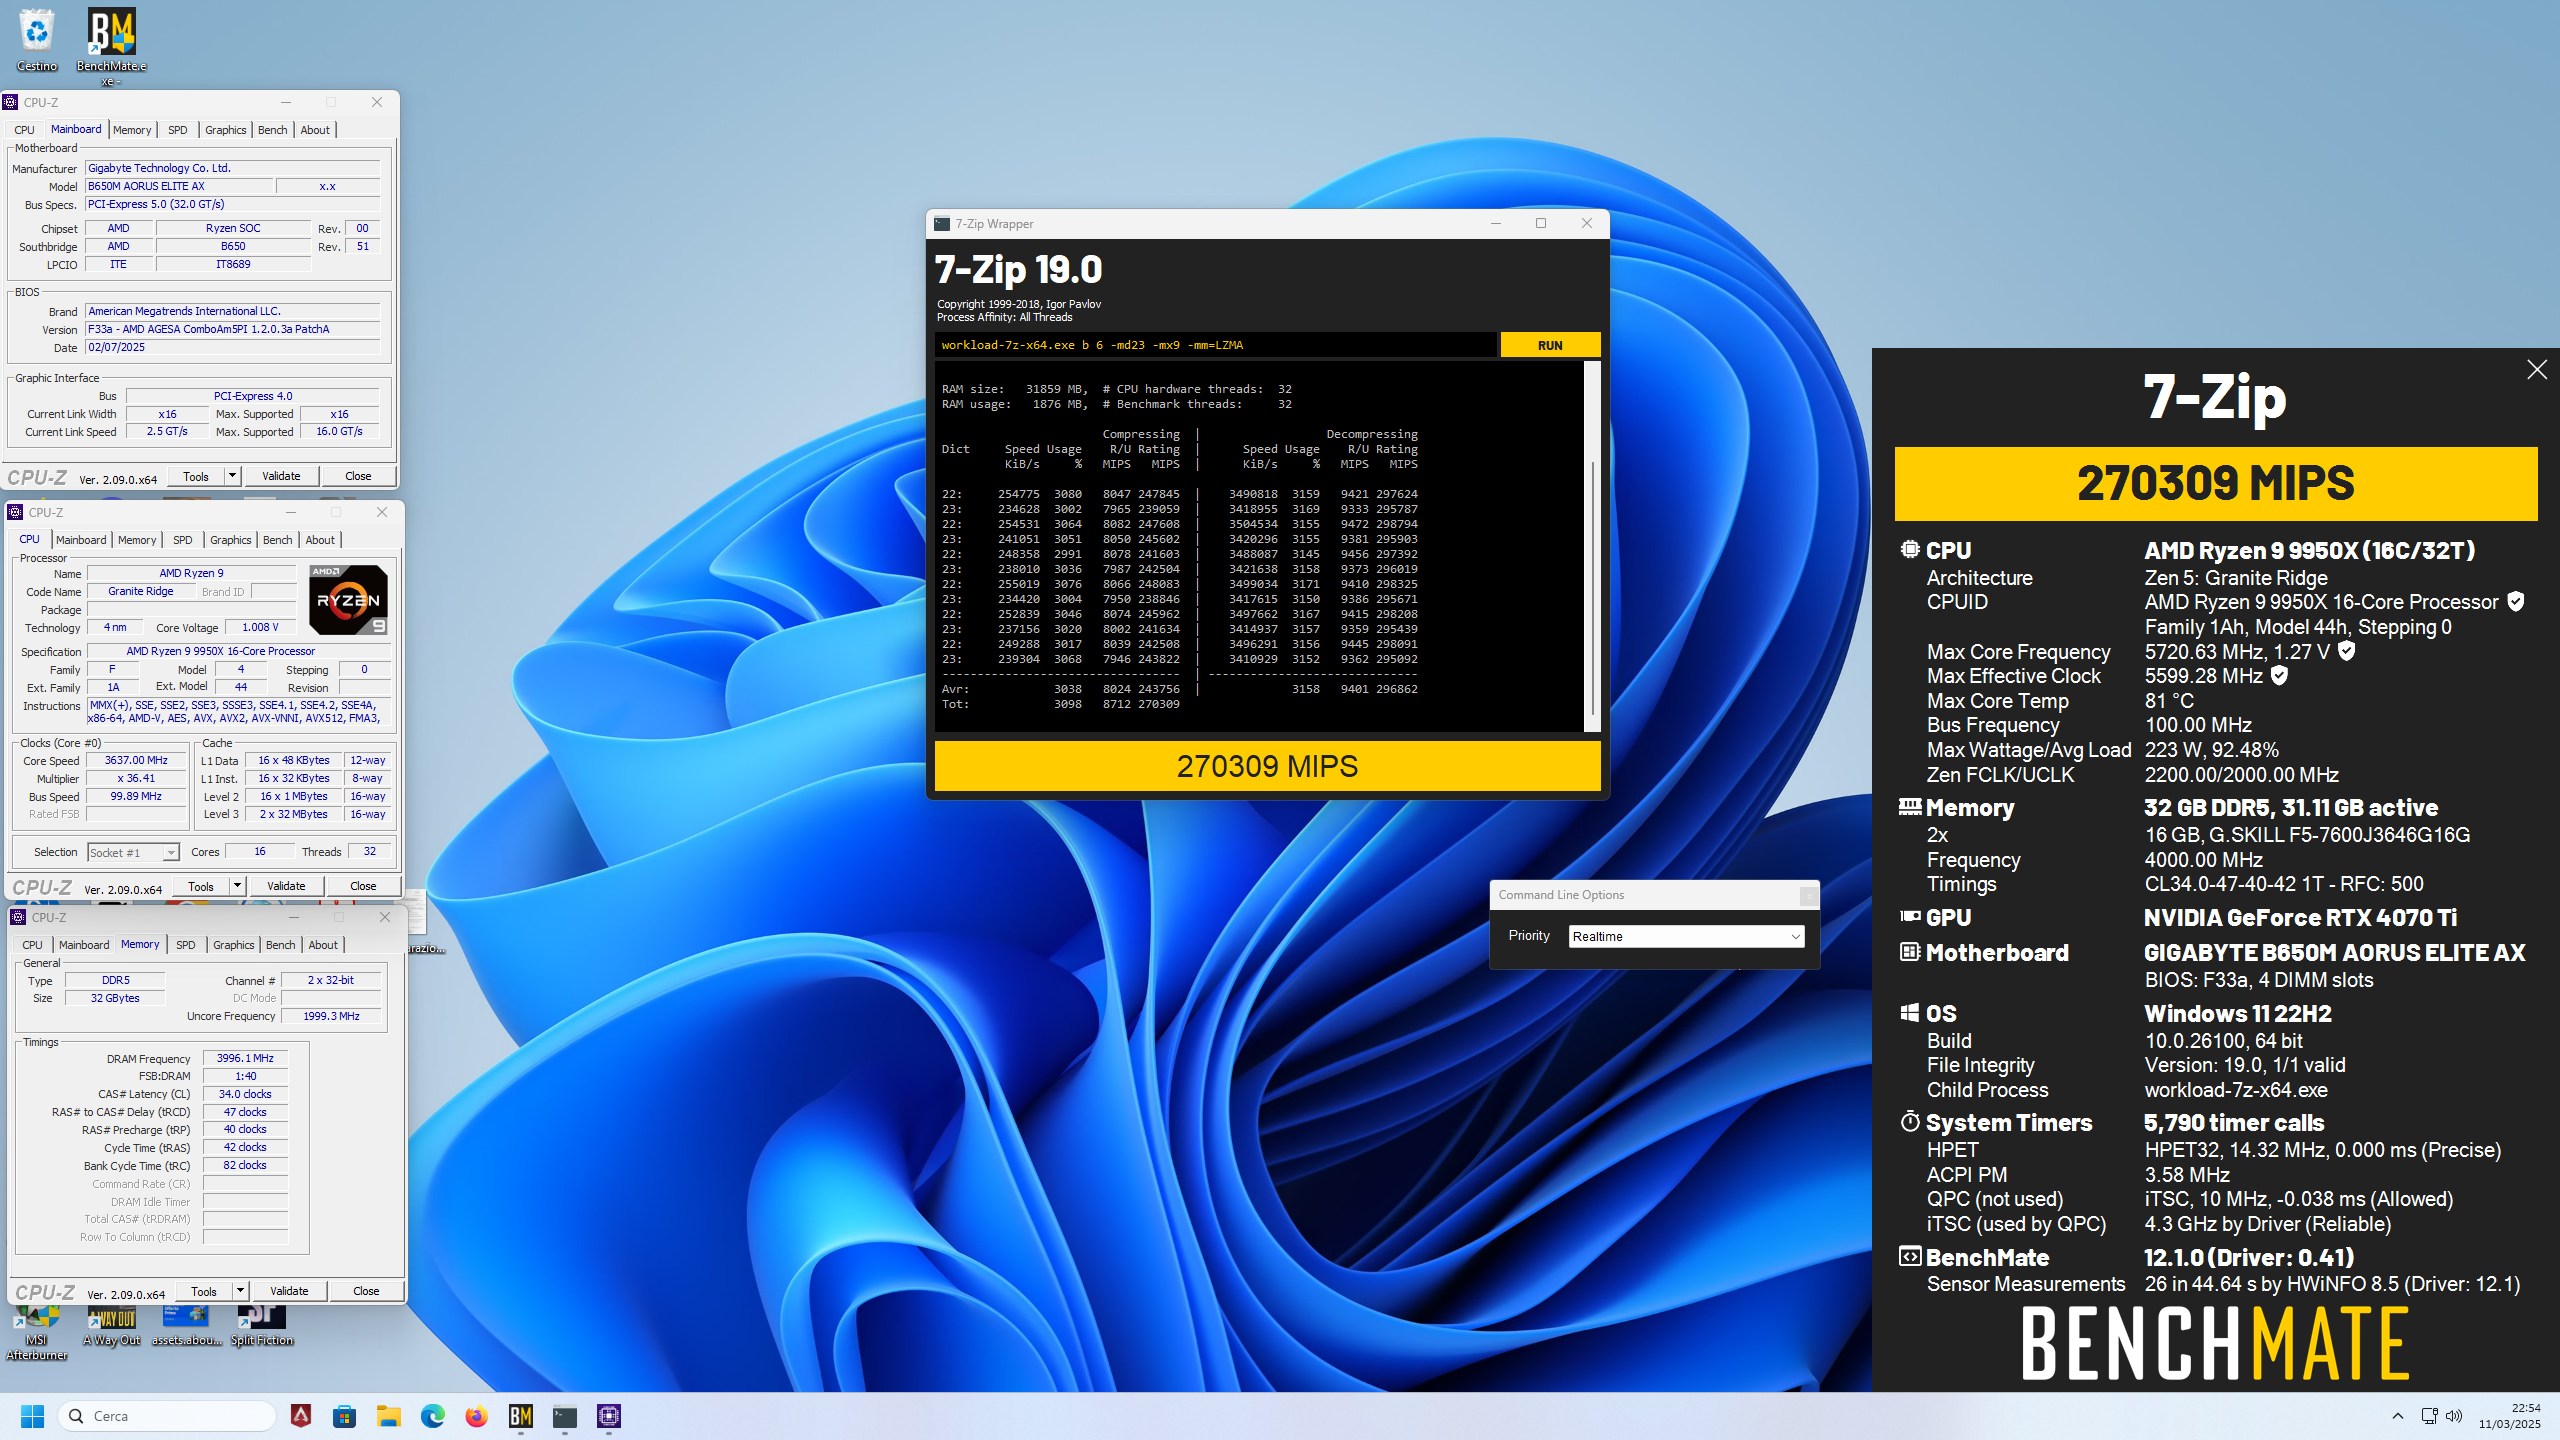Open MSI Afterburner desktop shortcut
The image size is (2560, 1440).
(x=36, y=1332)
